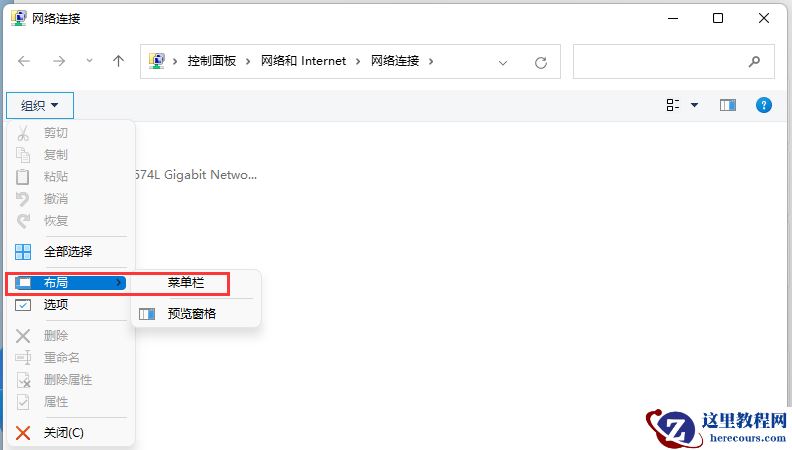The width and height of the screenshot is (792, 450).
Task: Choose 复制 from the menu
Action: pos(71,155)
